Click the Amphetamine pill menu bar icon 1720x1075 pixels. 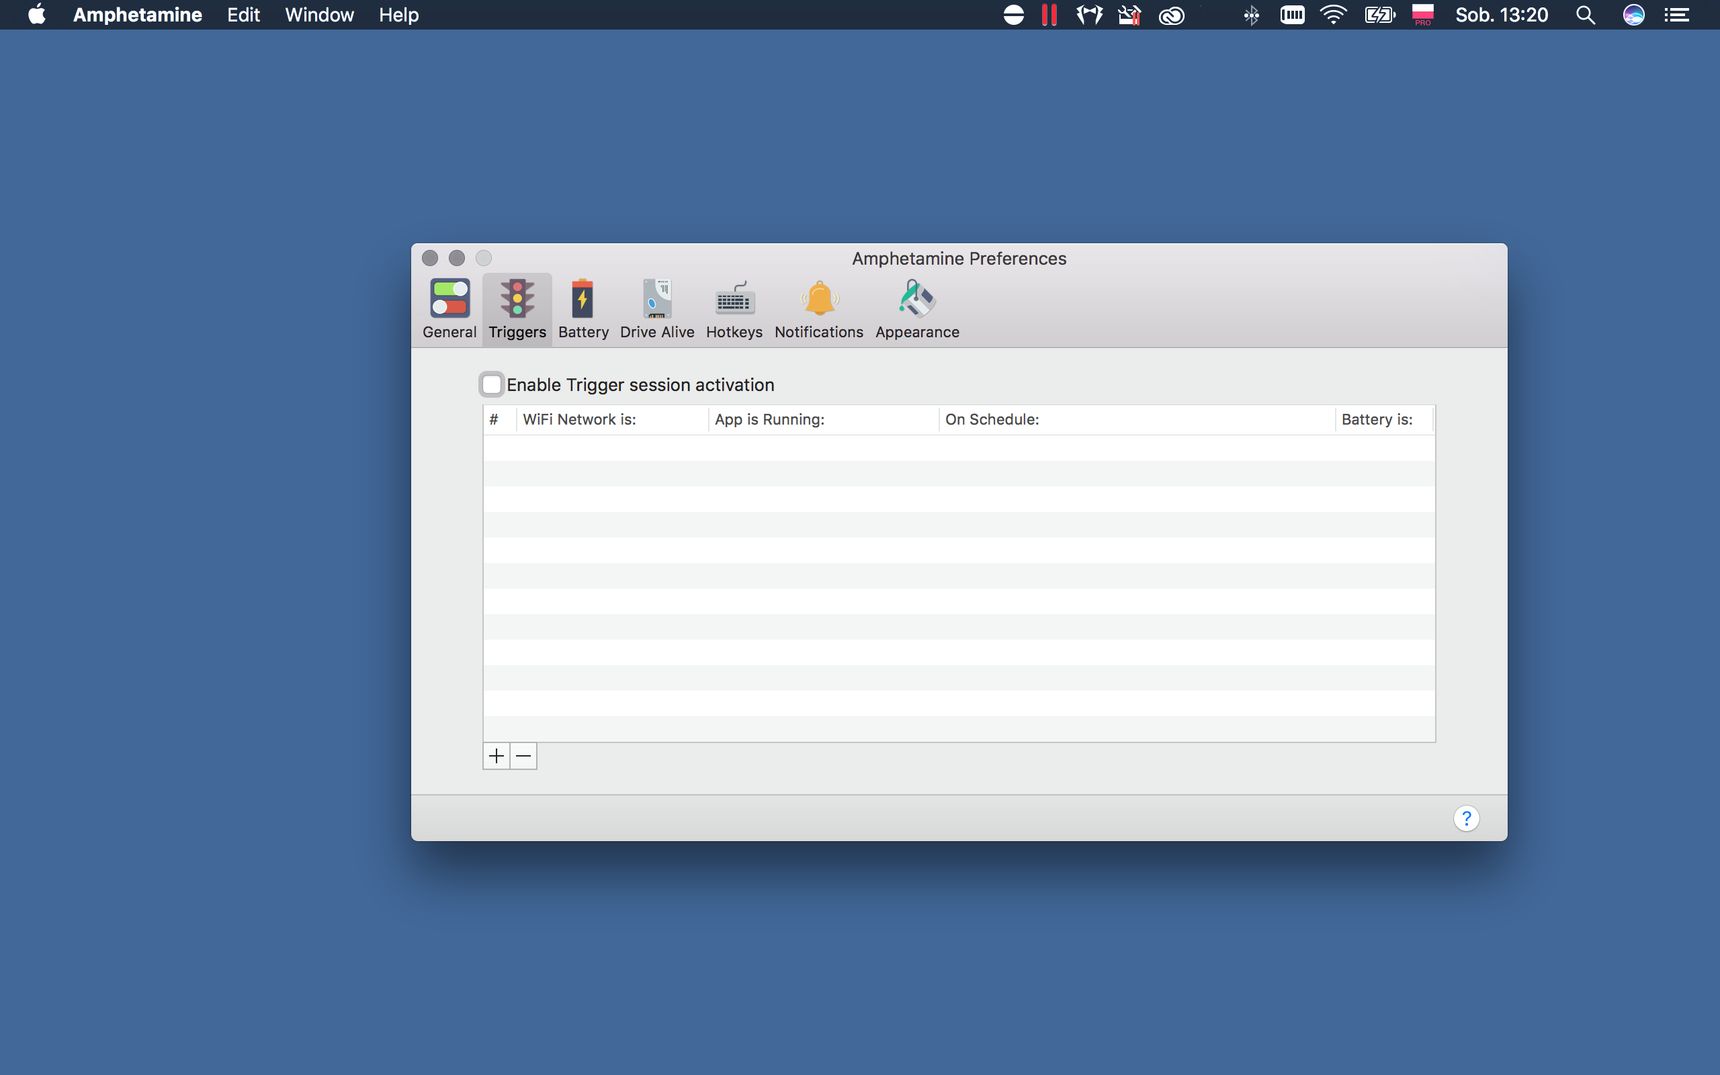pos(1013,15)
